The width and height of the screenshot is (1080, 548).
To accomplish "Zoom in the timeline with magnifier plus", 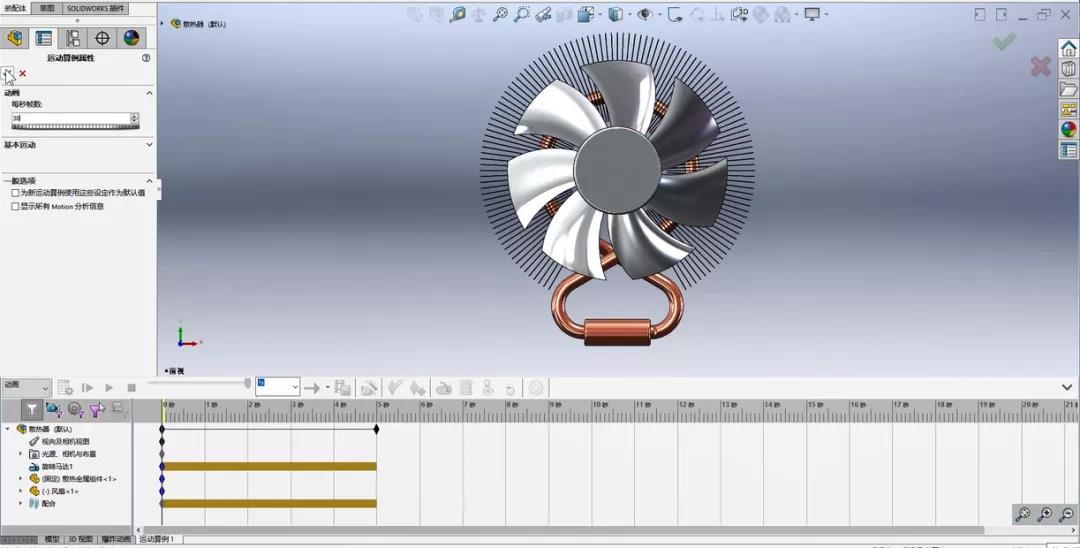I will point(1045,514).
